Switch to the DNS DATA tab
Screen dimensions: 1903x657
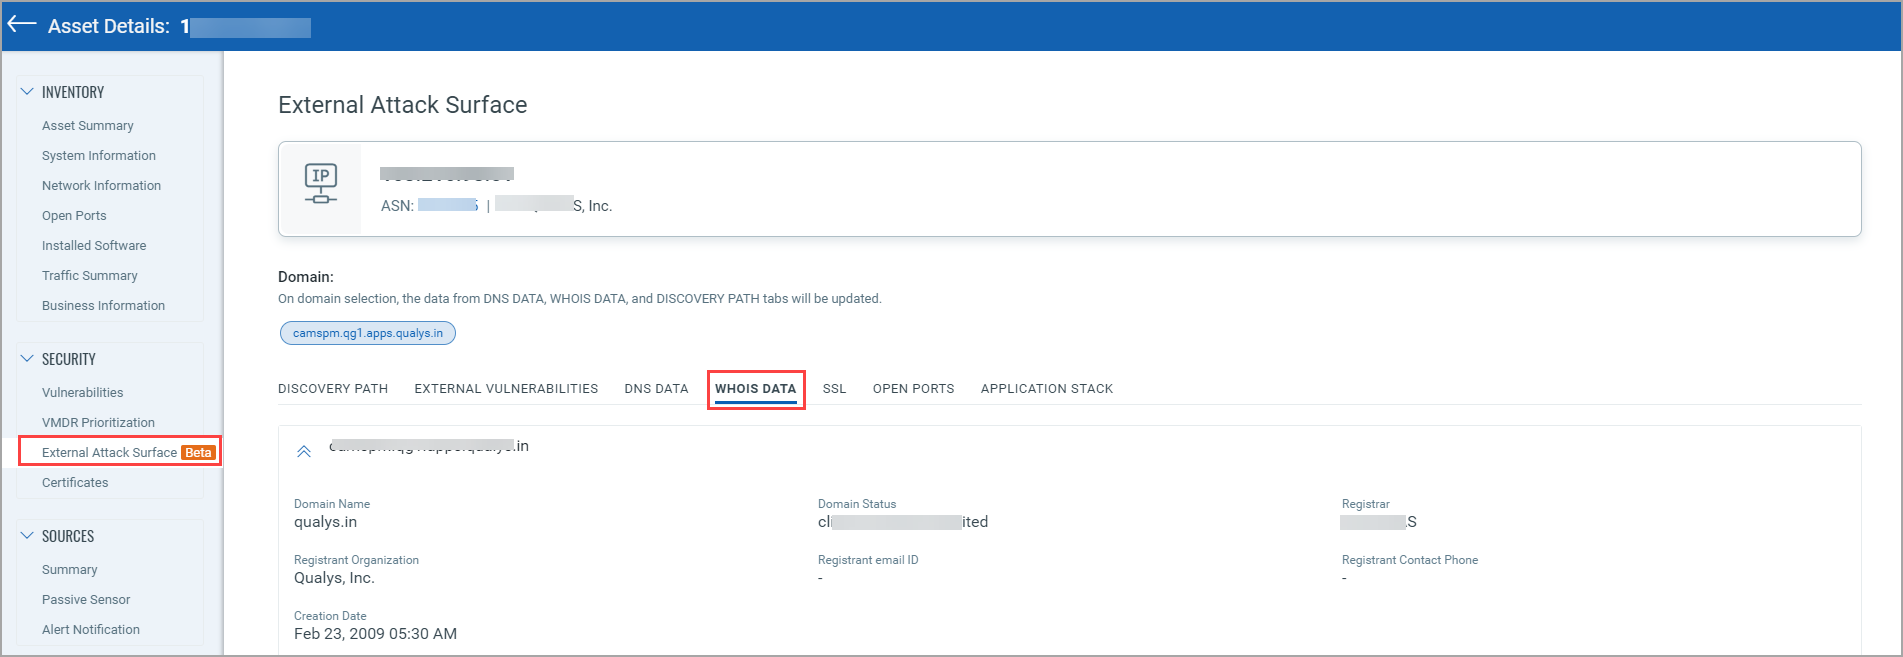pos(656,389)
